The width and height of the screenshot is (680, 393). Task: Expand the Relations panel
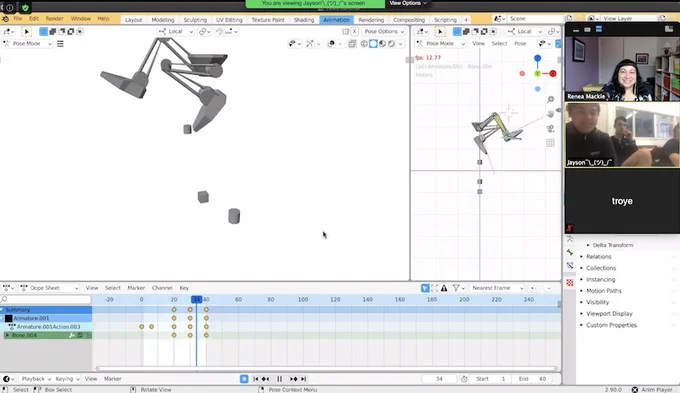coord(598,257)
